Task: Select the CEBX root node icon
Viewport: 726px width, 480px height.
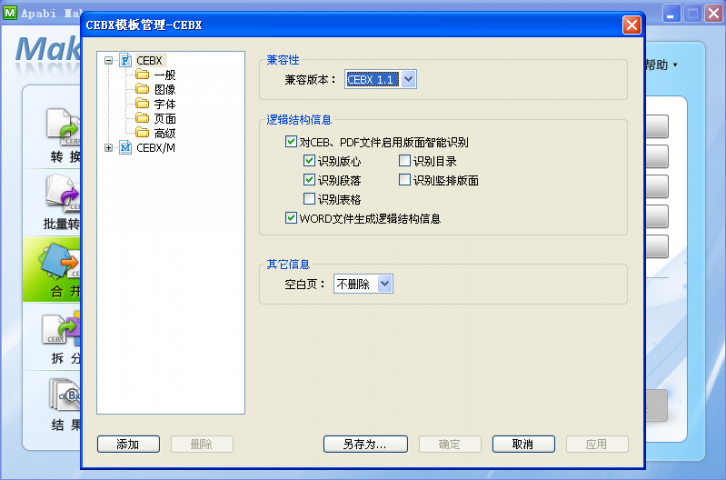Action: click(x=126, y=61)
